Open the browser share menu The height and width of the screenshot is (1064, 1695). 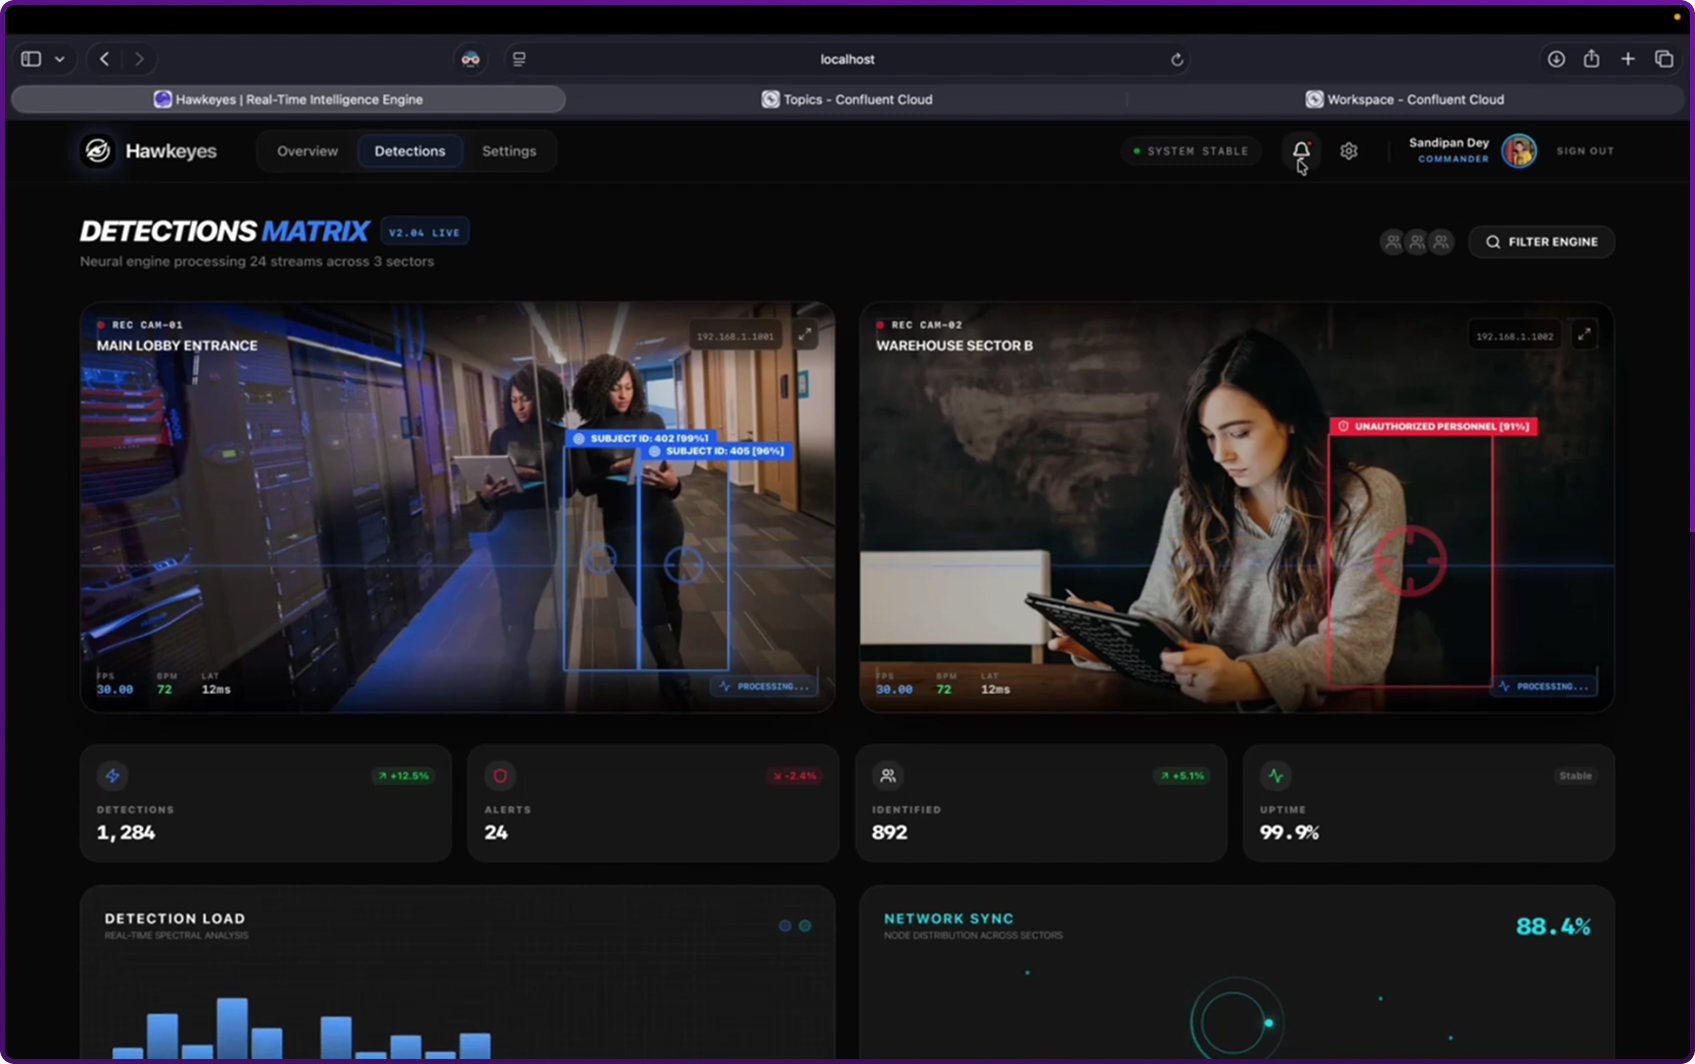tap(1592, 59)
